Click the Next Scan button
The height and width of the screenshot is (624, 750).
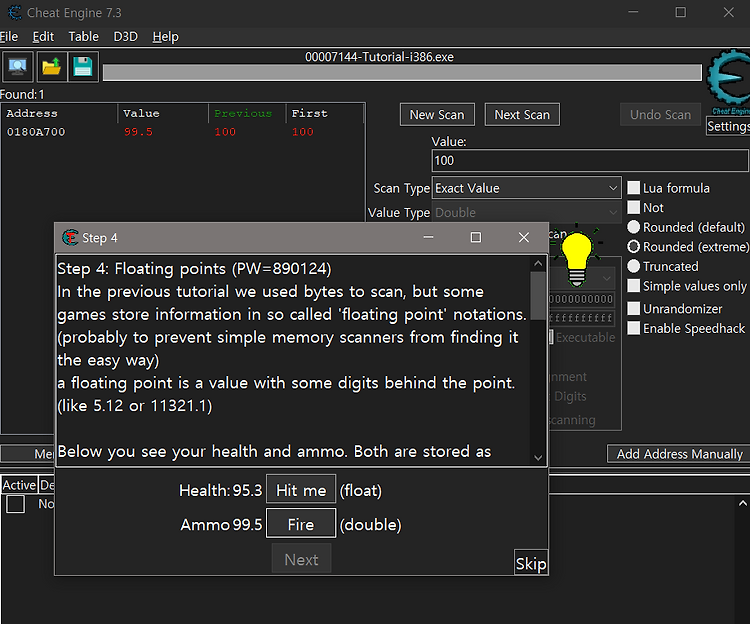(x=522, y=115)
